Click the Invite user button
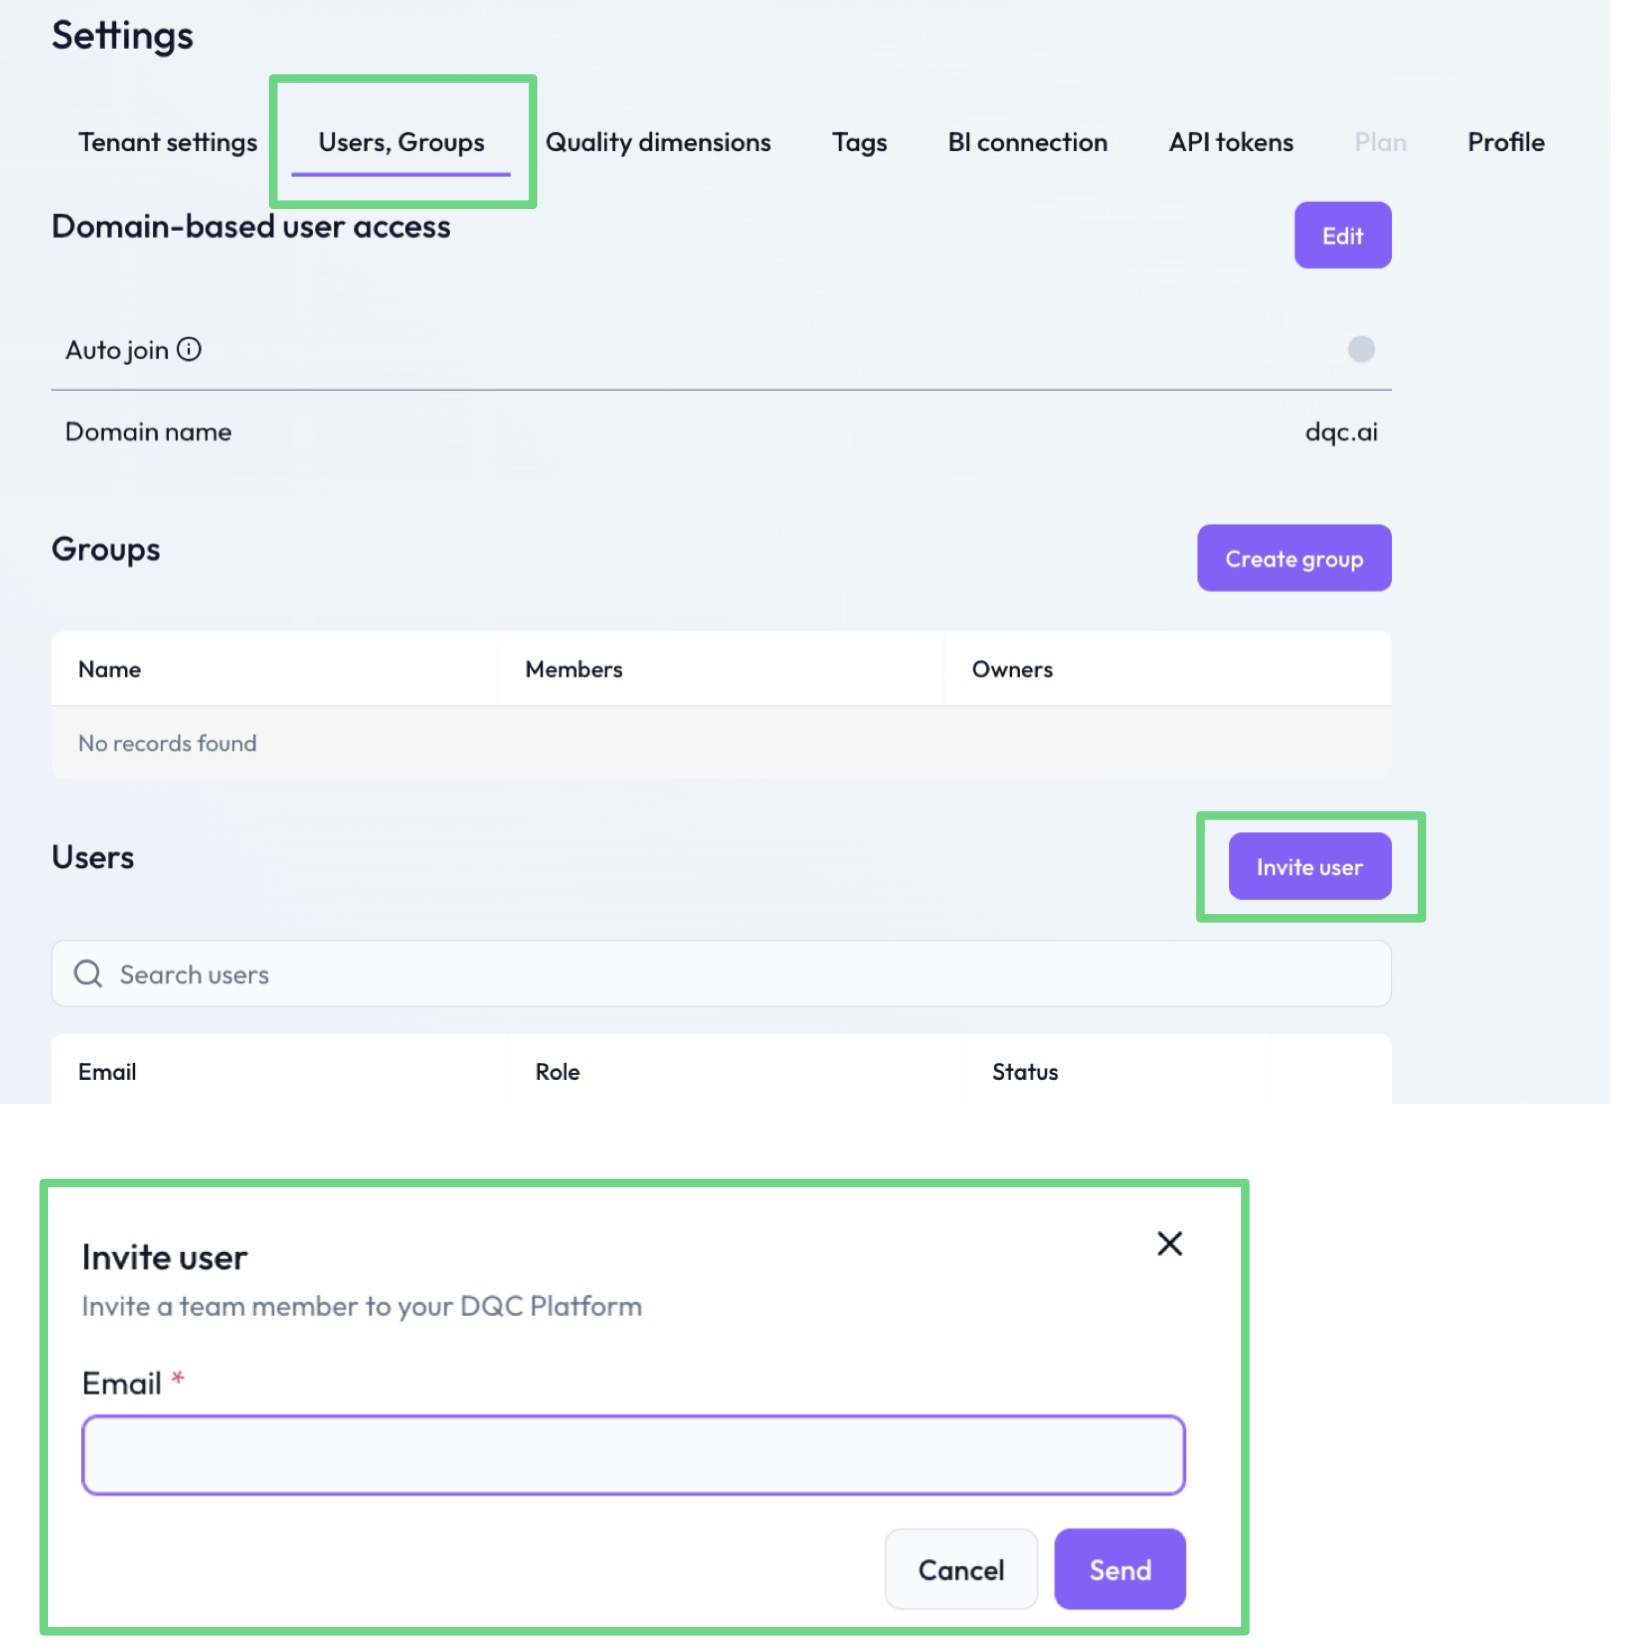This screenshot has width=1640, height=1650. (1309, 867)
